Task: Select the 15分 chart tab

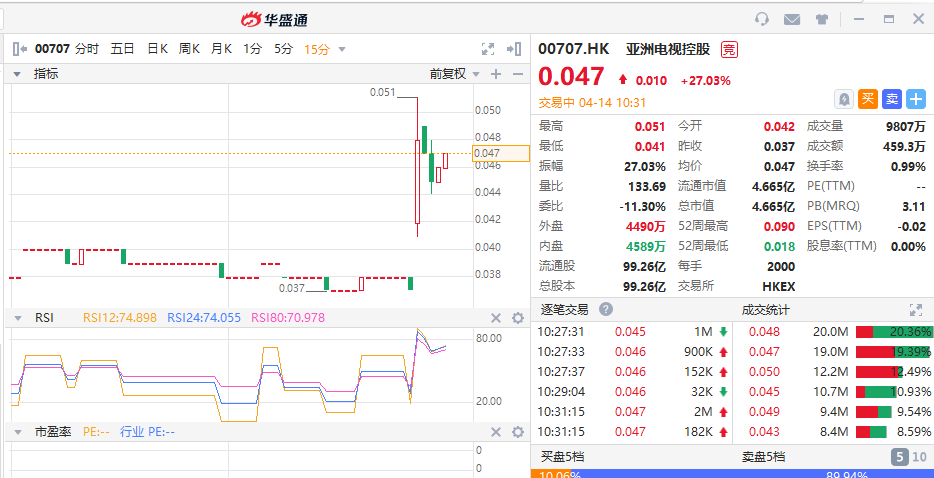Action: tap(316, 49)
